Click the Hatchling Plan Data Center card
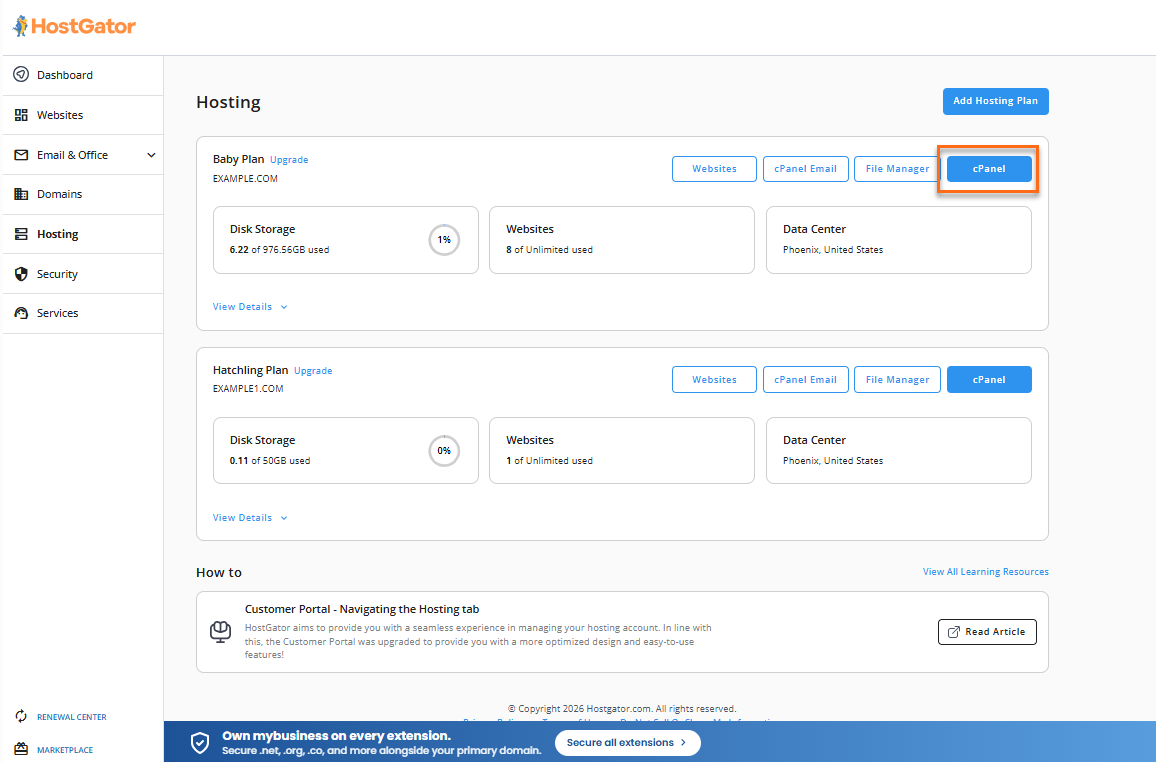Viewport: 1156px width, 762px height. [899, 450]
